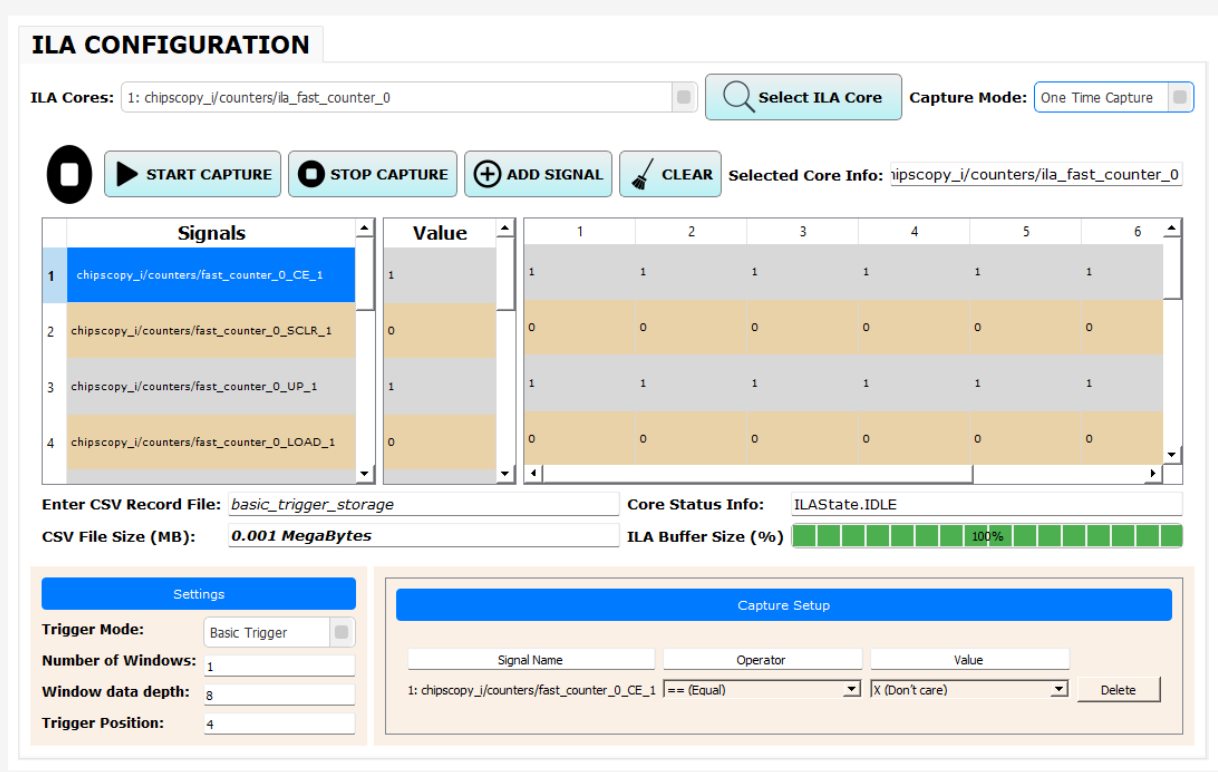Open the Operator == (Equal) dropdown

point(851,689)
